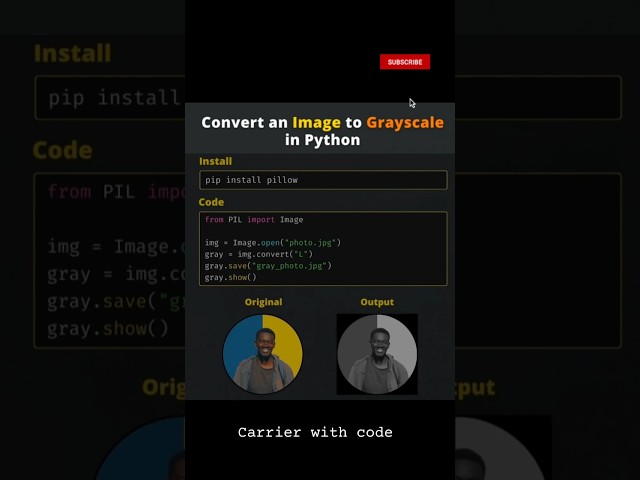The height and width of the screenshot is (480, 640).
Task: Click the blurred background 'Code' heading
Action: (x=62, y=150)
